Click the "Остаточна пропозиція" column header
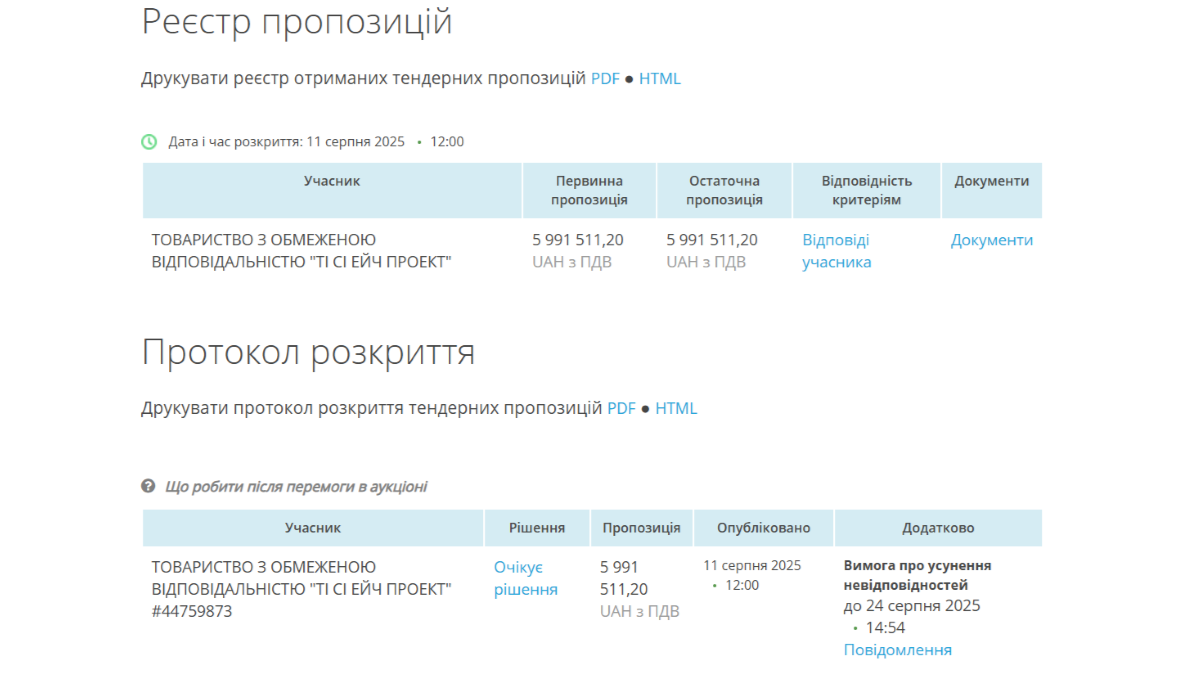The image size is (1203, 675). pos(725,190)
